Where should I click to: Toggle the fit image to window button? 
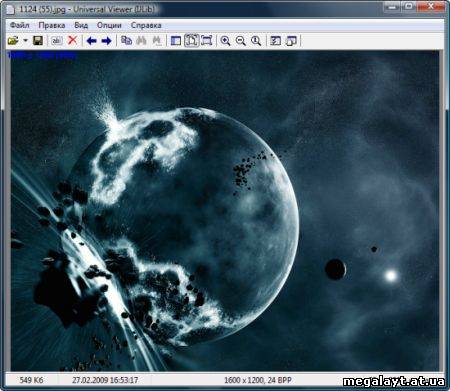(191, 40)
